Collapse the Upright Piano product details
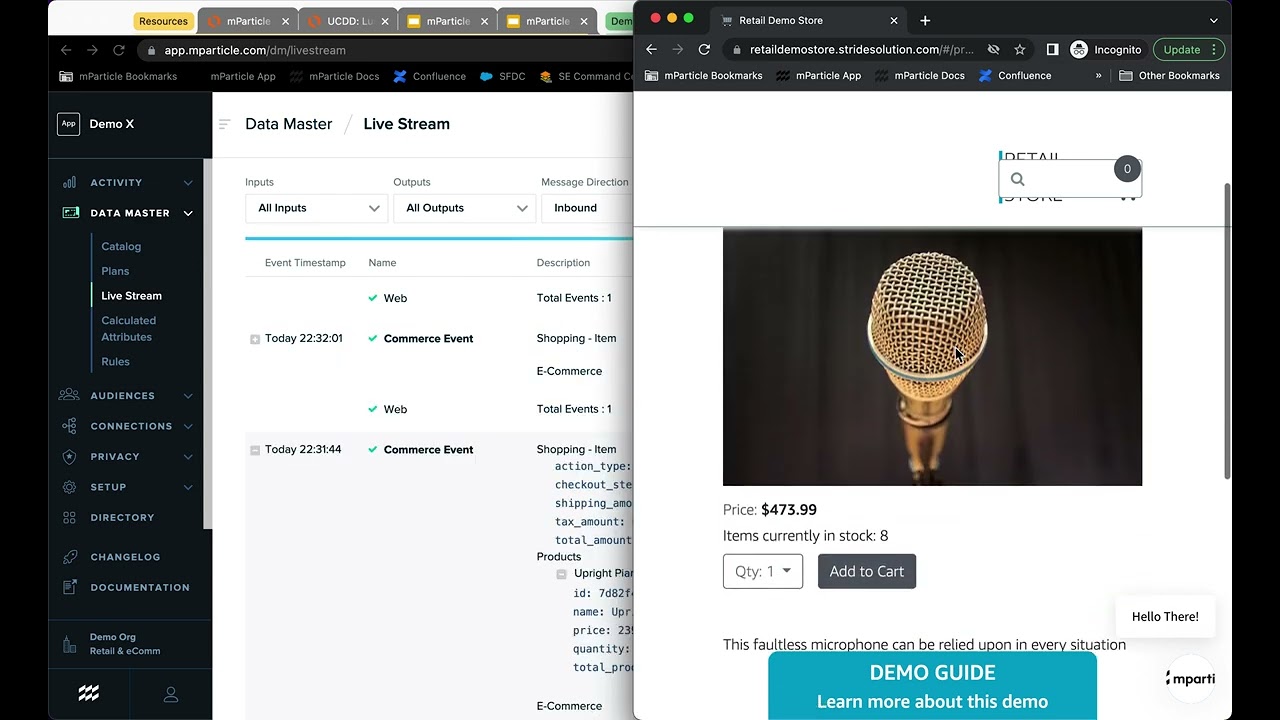 [x=561, y=574]
